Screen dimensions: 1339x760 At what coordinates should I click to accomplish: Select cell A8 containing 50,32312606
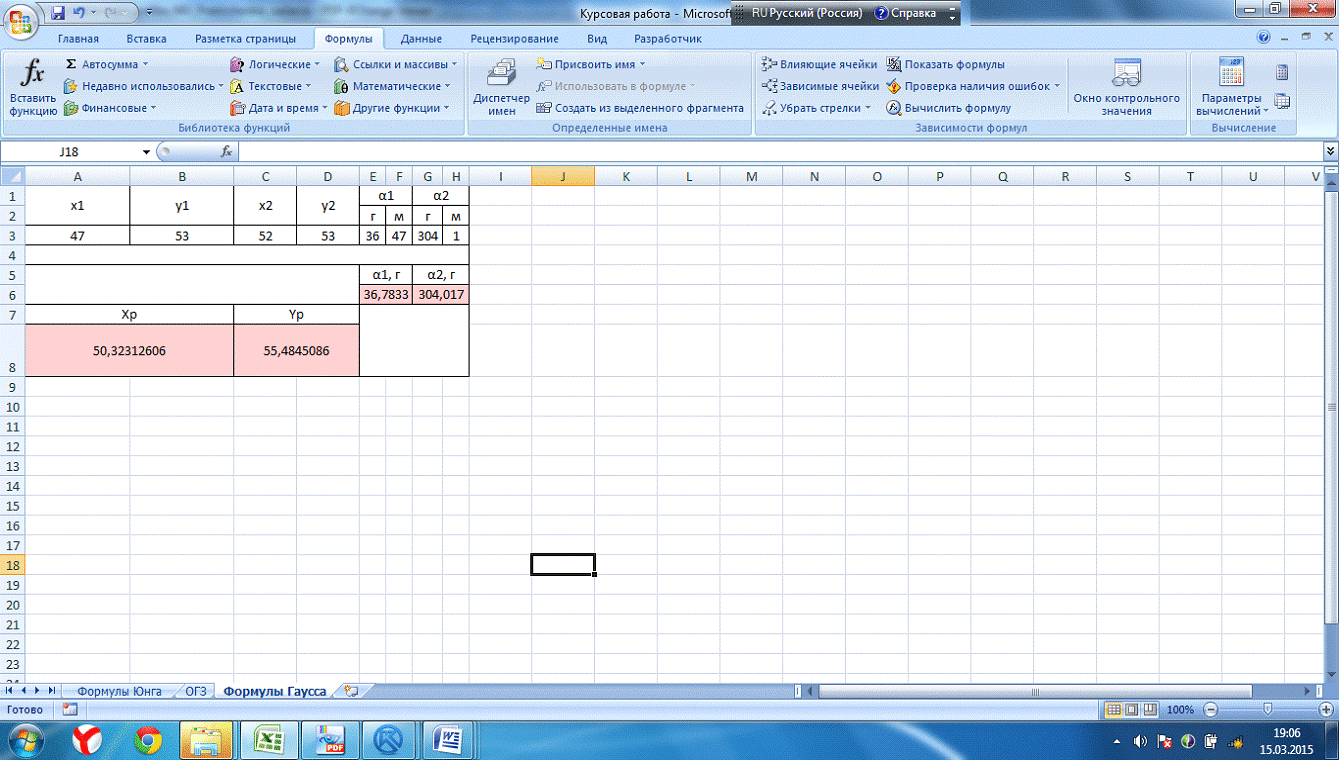(129, 351)
